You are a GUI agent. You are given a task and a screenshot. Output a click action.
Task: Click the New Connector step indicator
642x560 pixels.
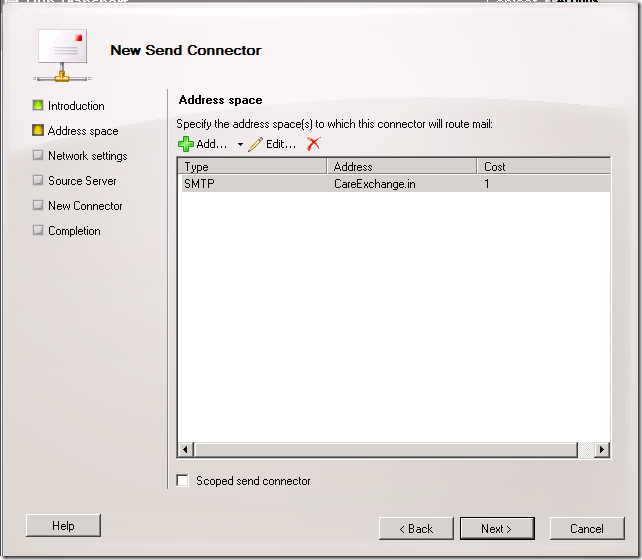[x=38, y=205]
